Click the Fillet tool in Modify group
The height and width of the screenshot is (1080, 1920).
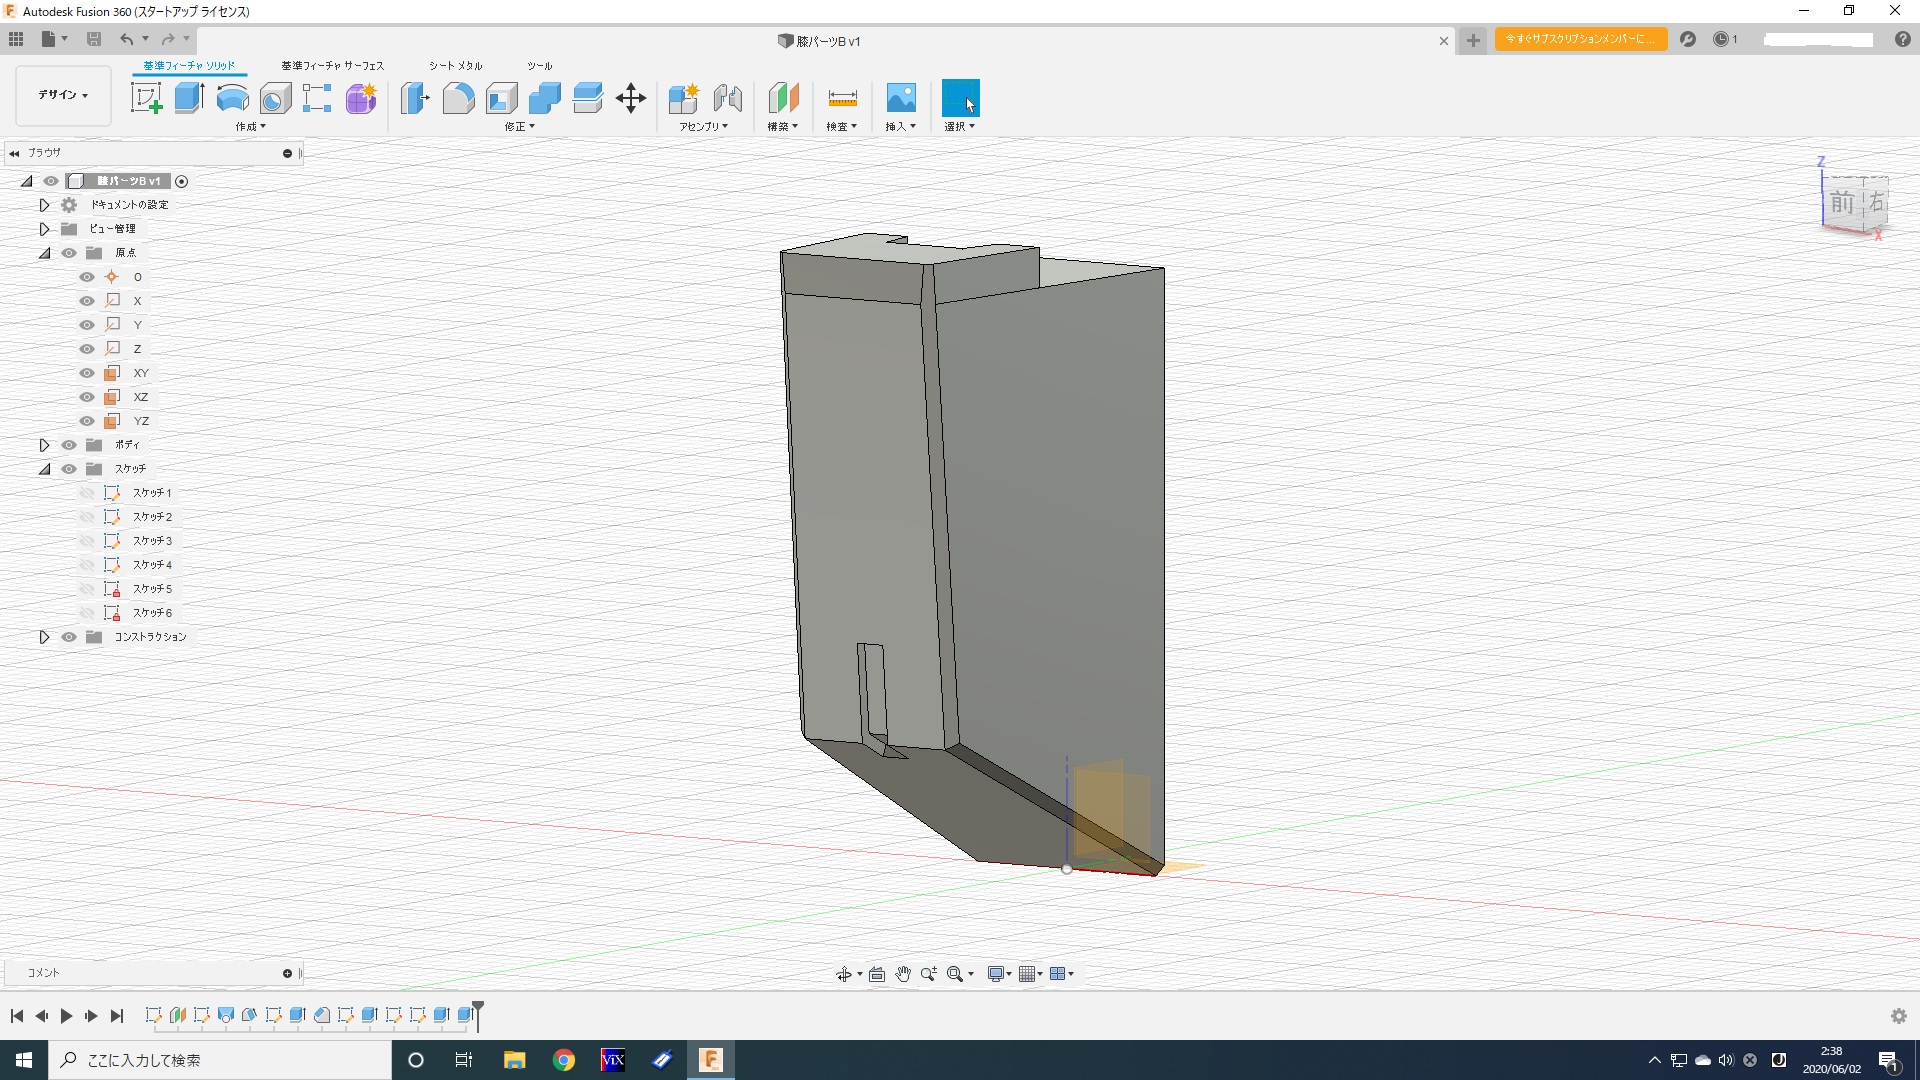tap(458, 98)
